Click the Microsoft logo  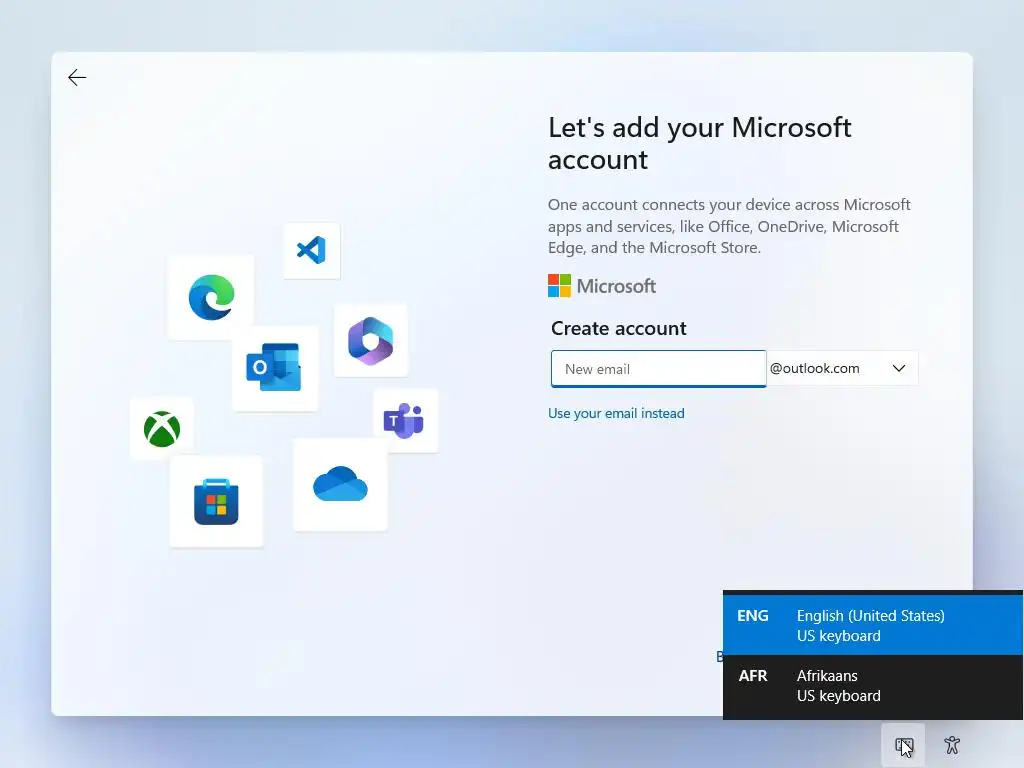pos(601,286)
